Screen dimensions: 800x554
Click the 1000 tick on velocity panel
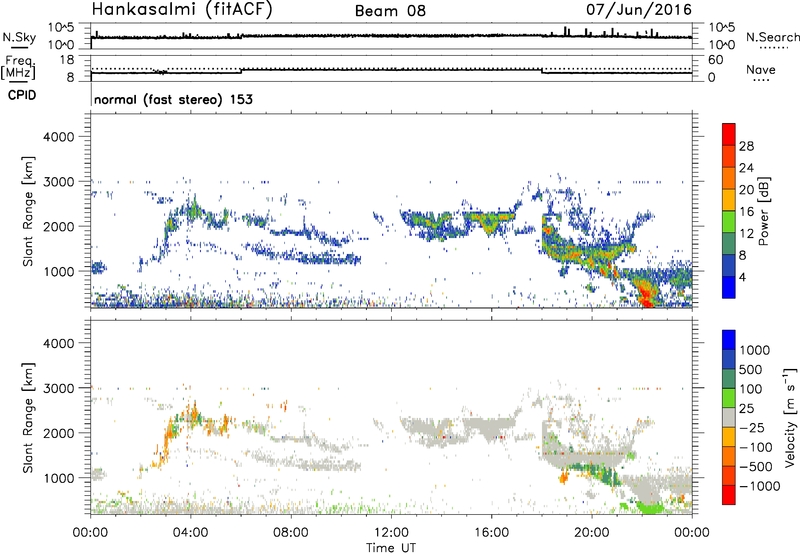[x=58, y=478]
